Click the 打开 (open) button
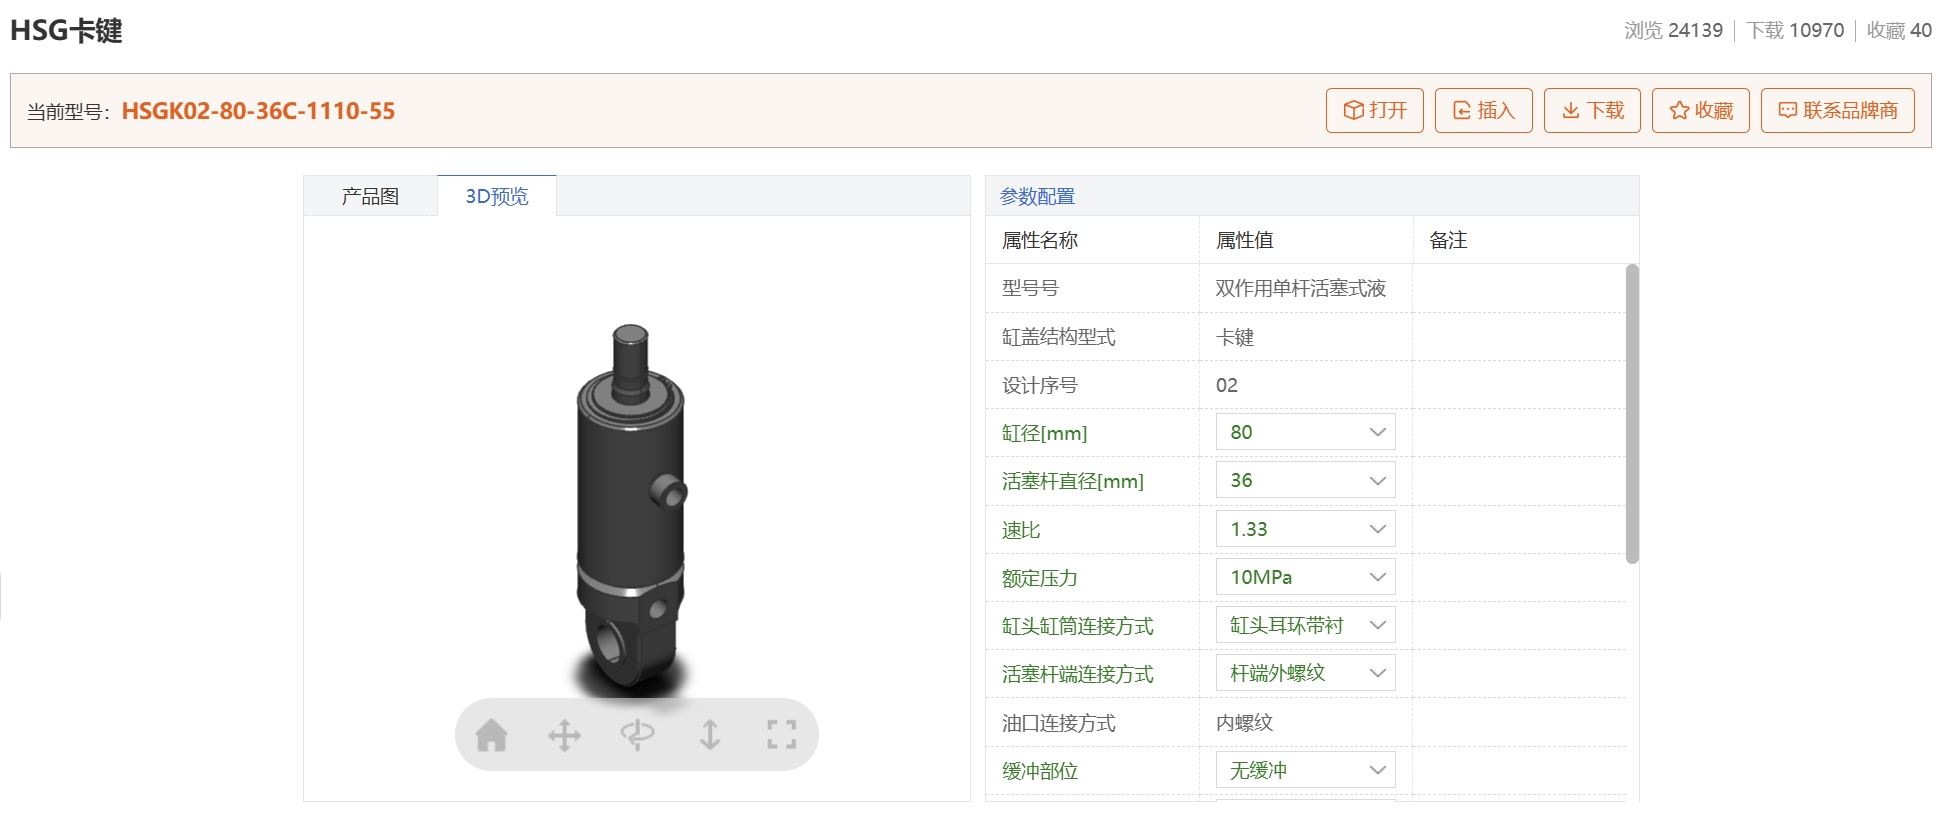This screenshot has width=1942, height=817. click(x=1375, y=110)
